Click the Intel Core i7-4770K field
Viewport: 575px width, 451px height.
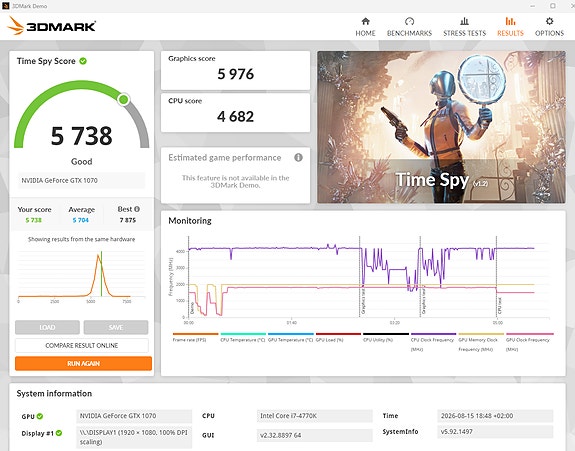(x=315, y=416)
